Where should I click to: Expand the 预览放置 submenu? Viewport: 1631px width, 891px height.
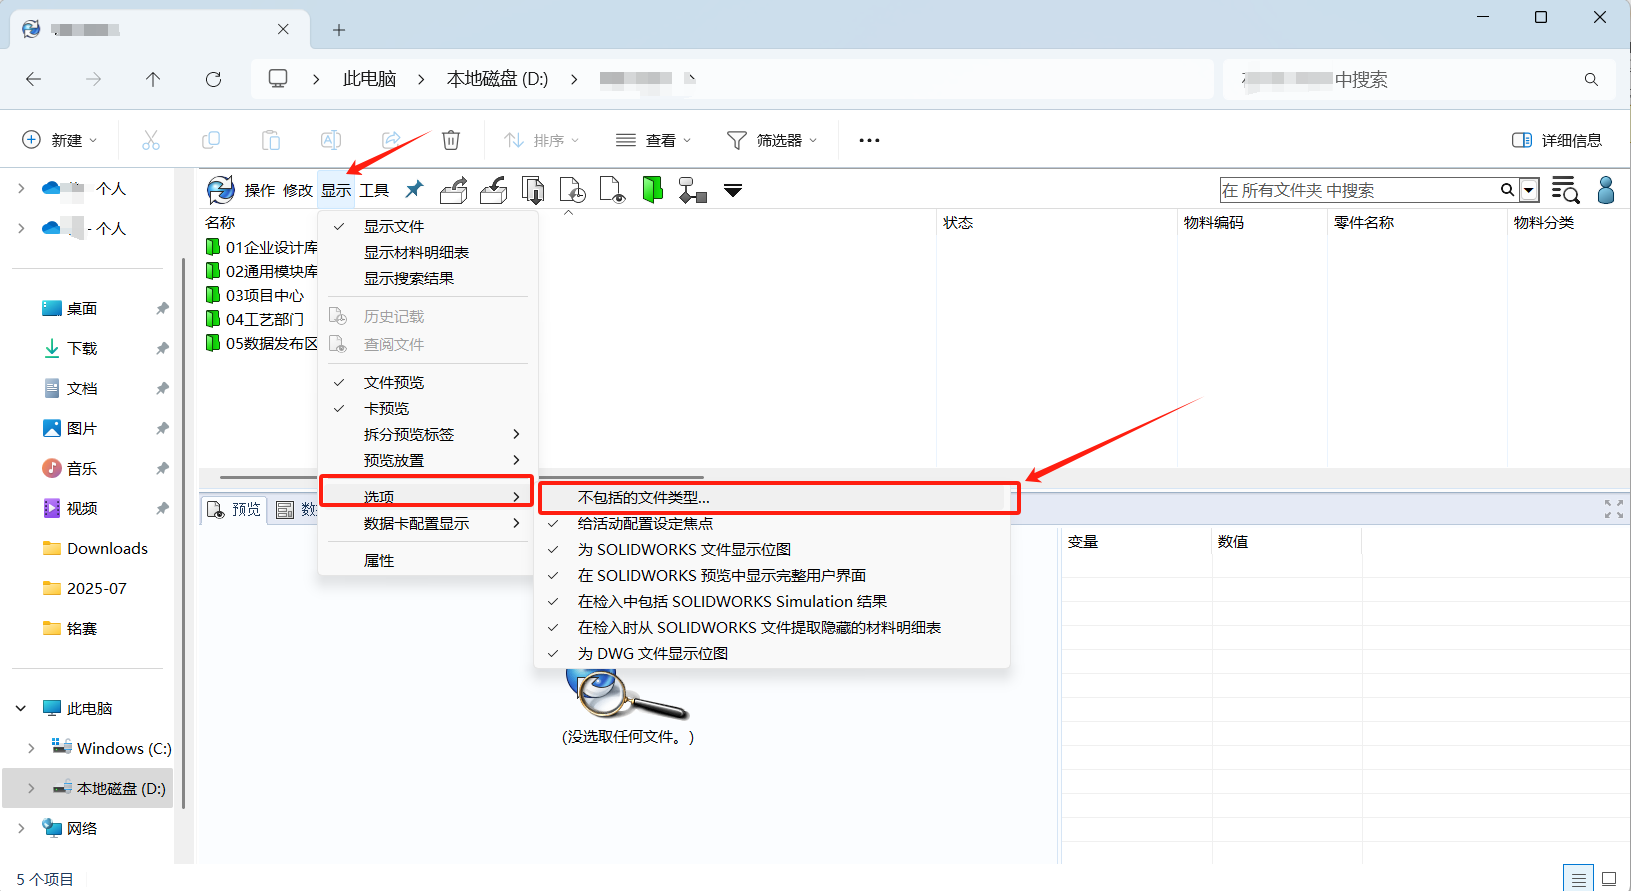(x=428, y=461)
